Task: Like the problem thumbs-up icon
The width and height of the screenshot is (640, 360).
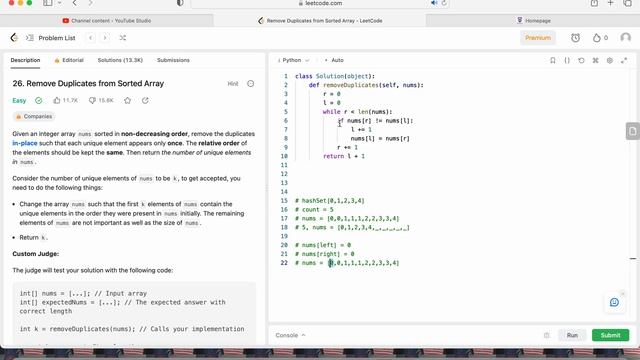Action: [x=57, y=100]
